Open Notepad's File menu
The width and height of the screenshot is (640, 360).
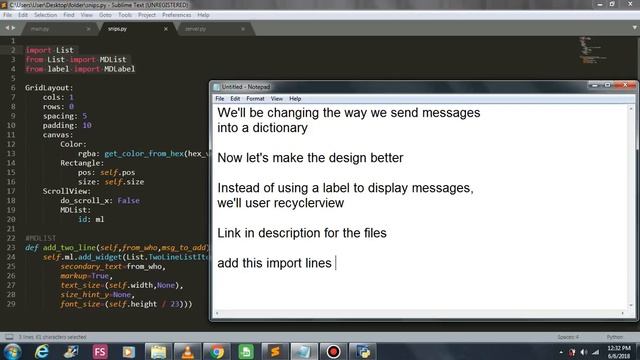(220, 99)
